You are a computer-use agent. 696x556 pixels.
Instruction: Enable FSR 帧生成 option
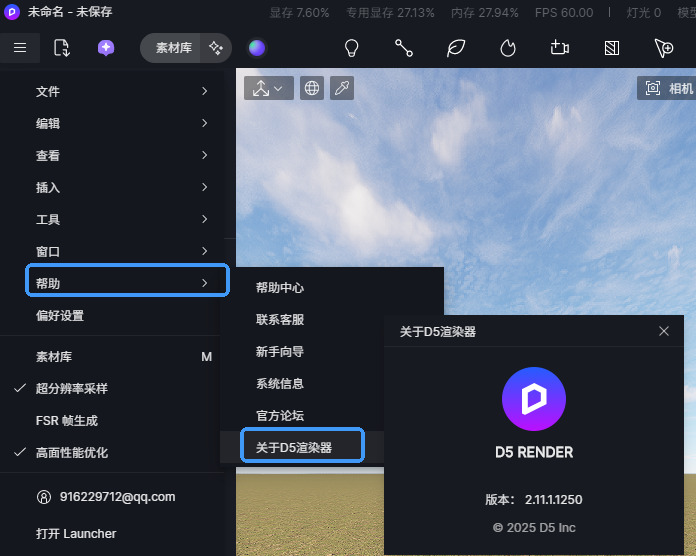(67, 420)
